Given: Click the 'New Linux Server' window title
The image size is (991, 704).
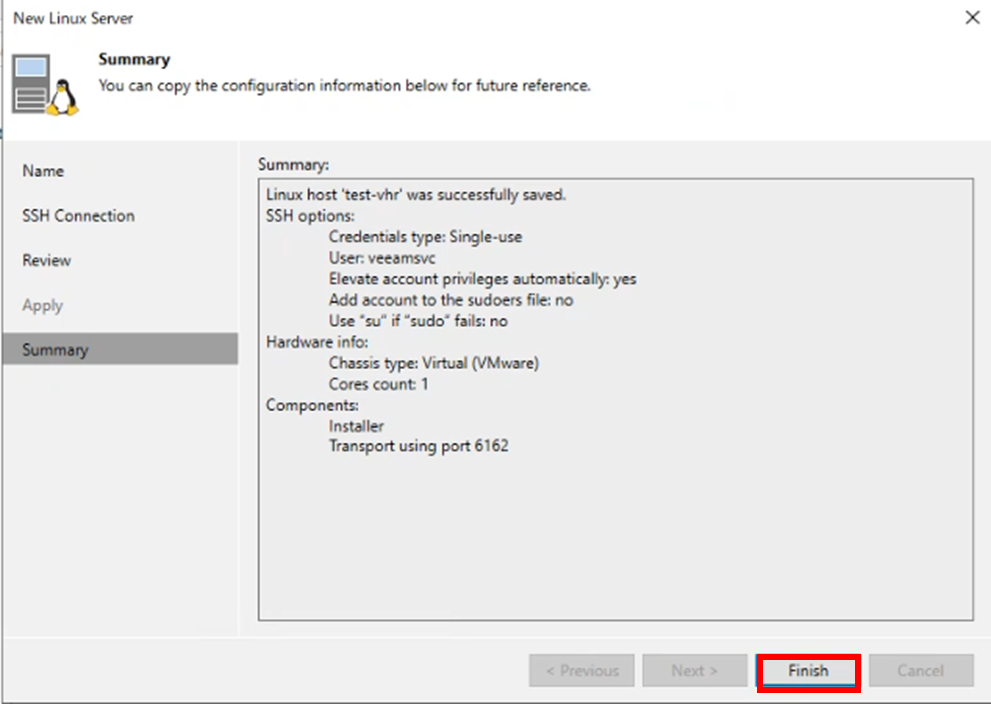Looking at the screenshot, I should pos(73,18).
